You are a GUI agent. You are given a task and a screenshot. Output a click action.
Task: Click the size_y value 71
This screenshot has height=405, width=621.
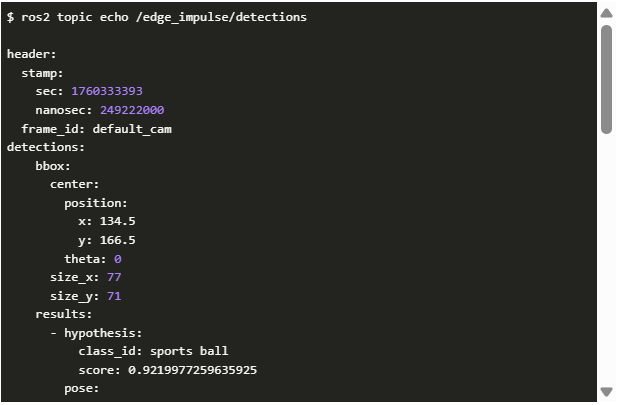point(114,296)
